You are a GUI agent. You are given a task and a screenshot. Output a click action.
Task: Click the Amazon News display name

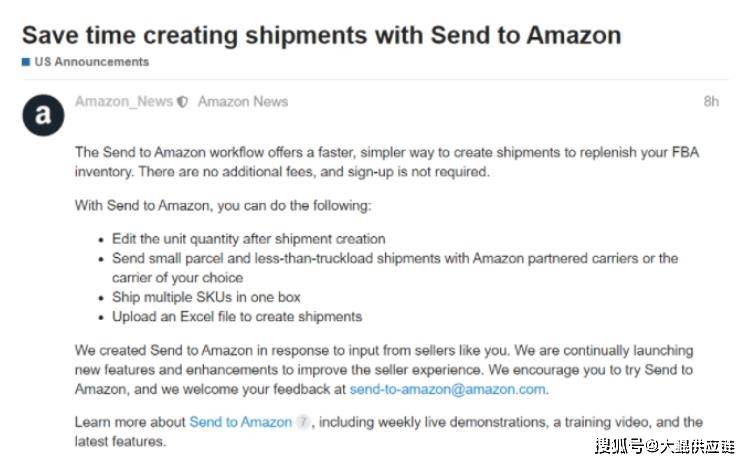pyautogui.click(x=243, y=101)
